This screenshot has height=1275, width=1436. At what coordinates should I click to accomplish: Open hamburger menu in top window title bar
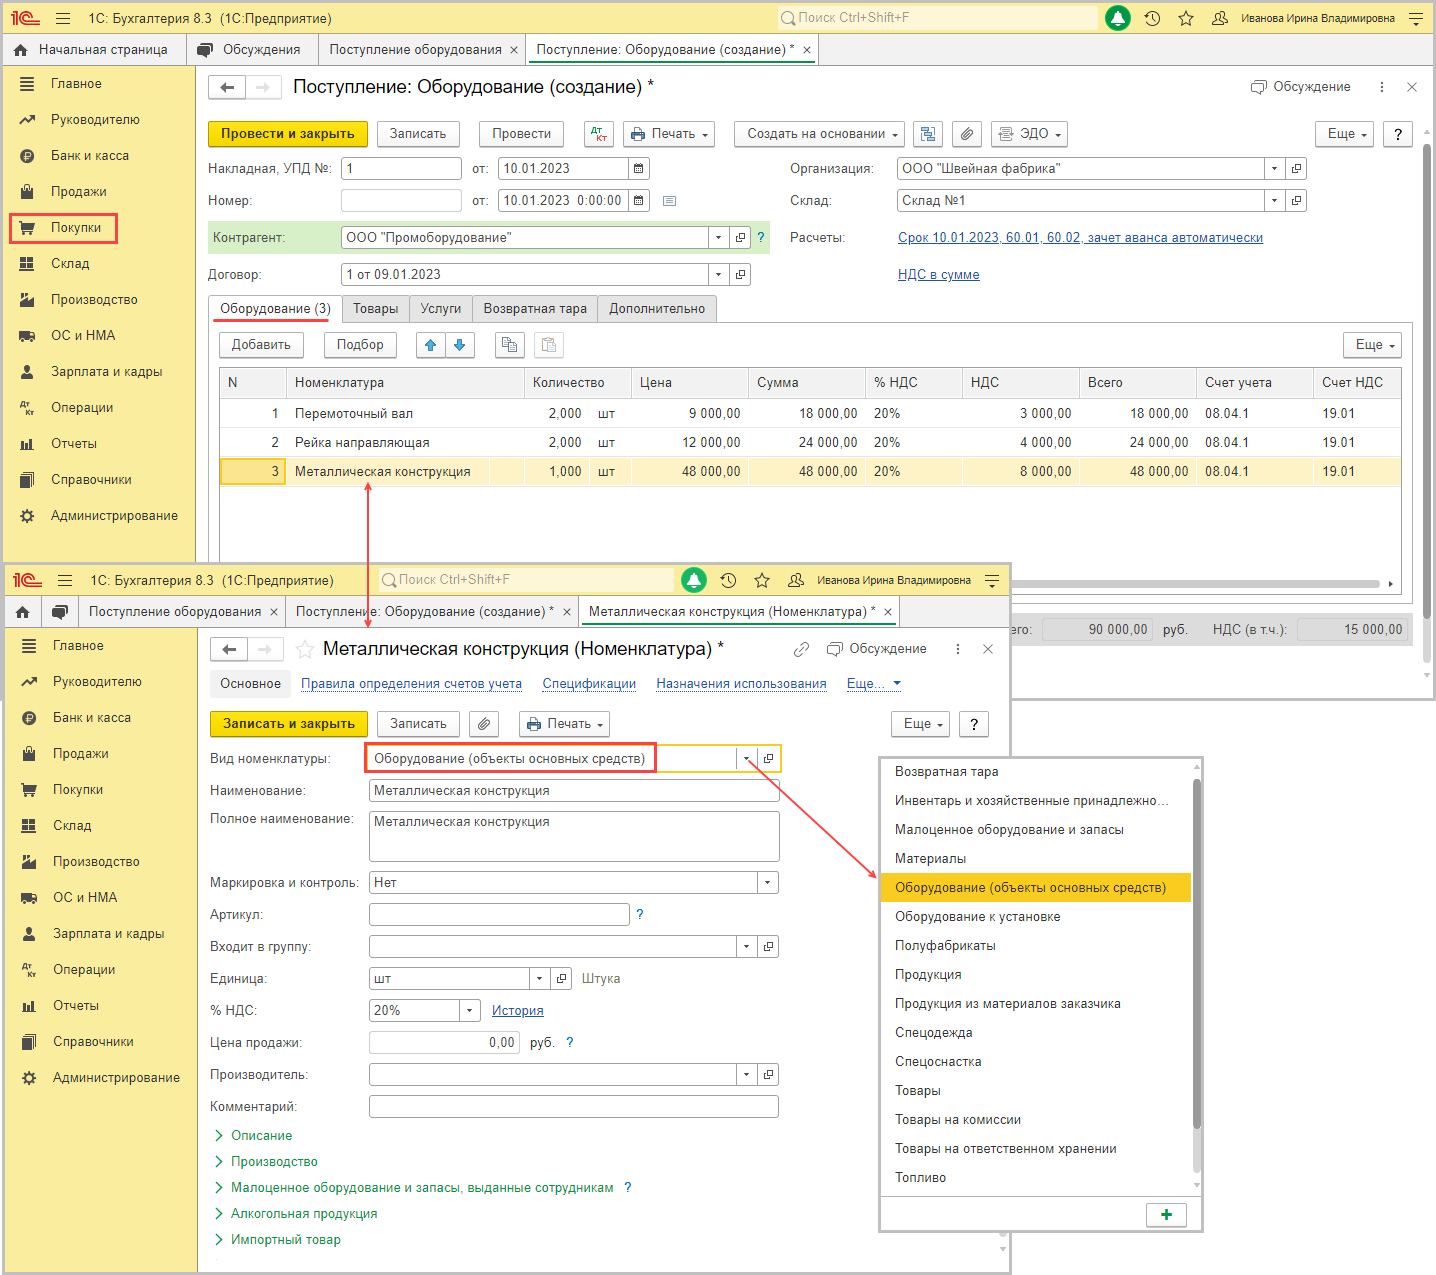pos(63,18)
